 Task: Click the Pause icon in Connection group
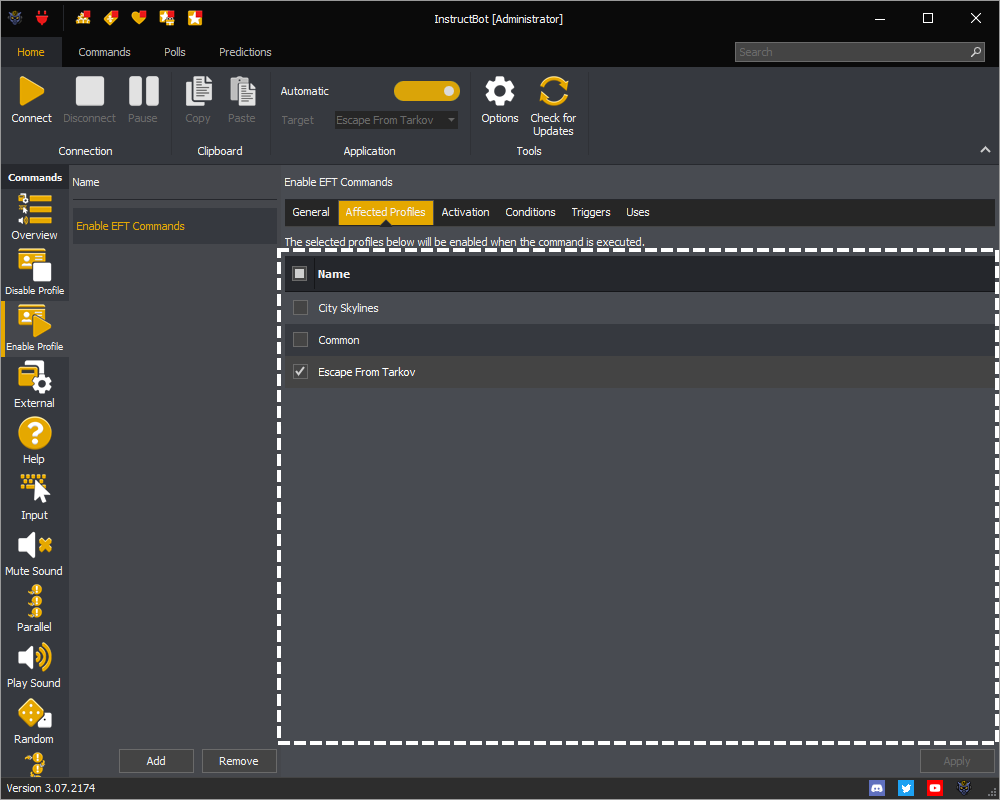pos(143,91)
